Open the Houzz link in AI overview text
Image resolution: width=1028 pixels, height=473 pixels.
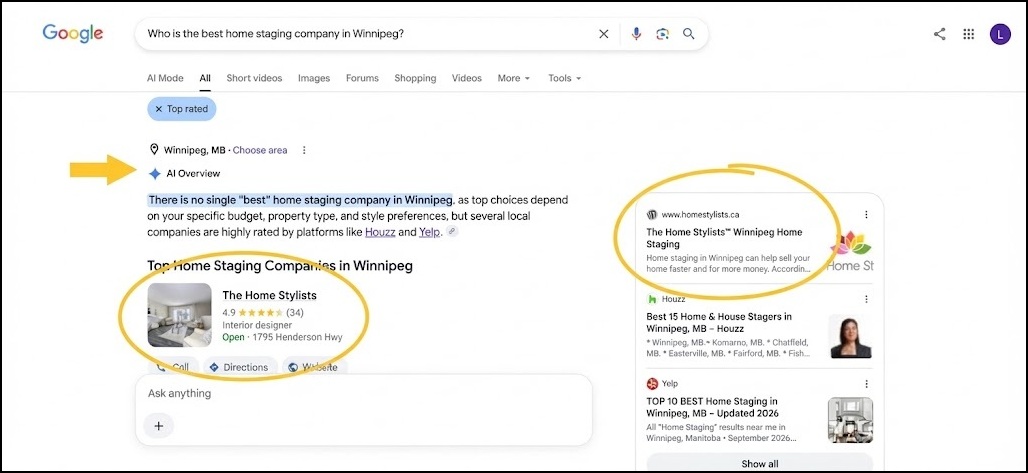(380, 232)
